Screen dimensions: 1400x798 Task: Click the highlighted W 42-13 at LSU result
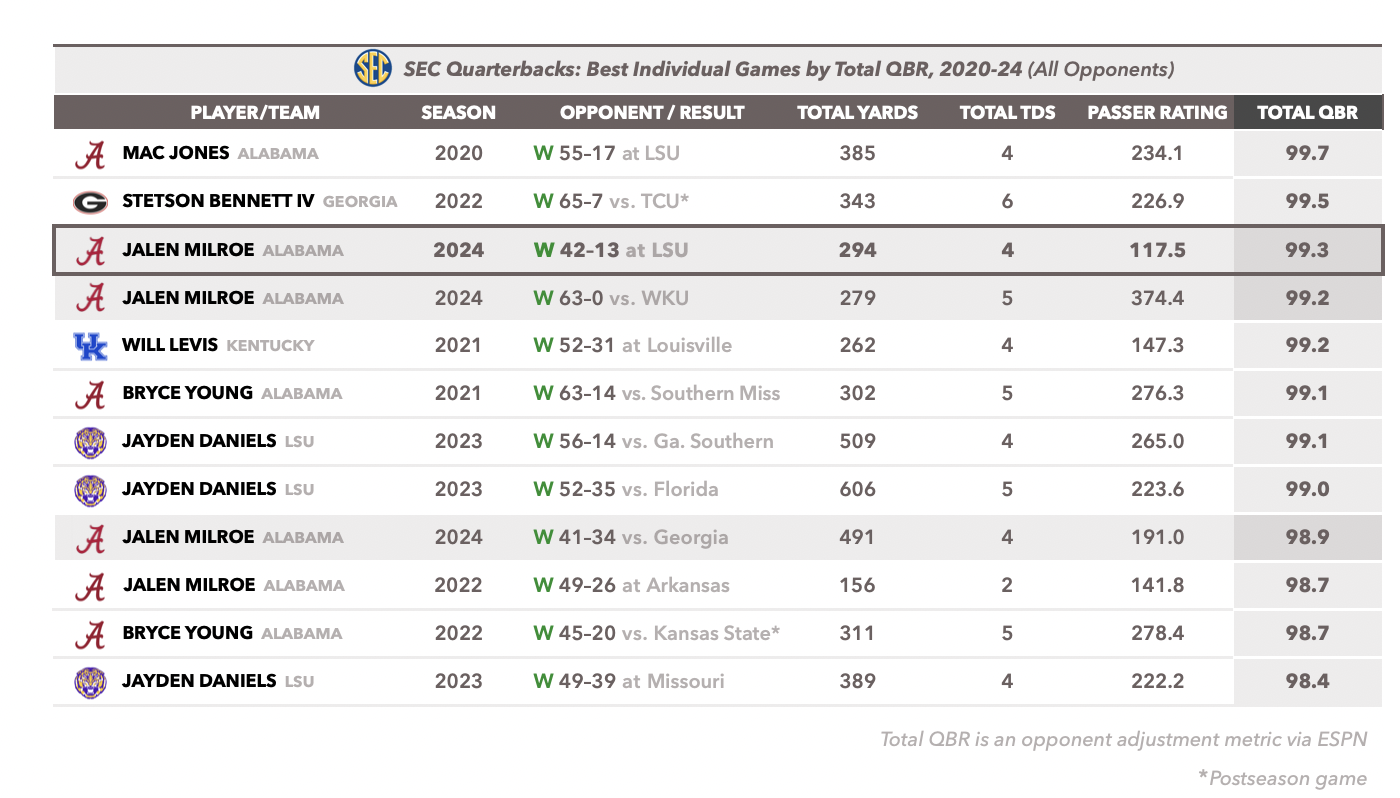tap(611, 250)
